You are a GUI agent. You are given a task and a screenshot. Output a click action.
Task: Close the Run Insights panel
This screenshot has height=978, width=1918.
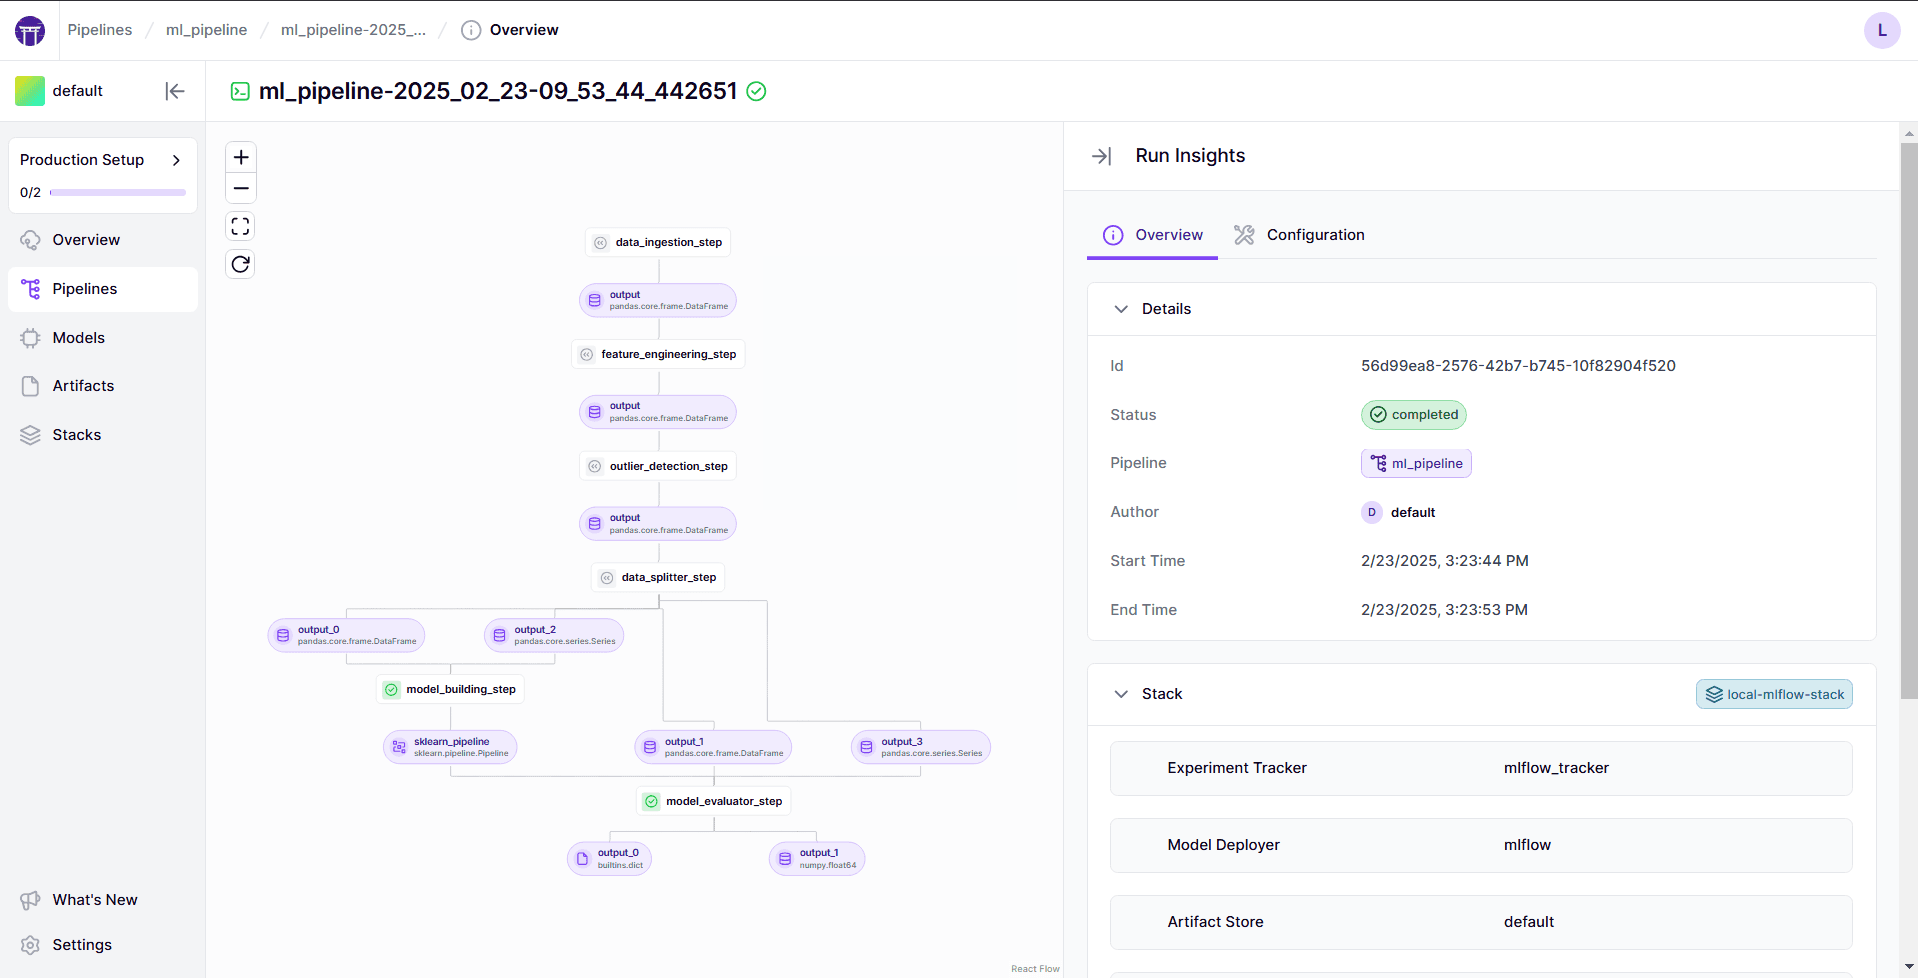1101,156
